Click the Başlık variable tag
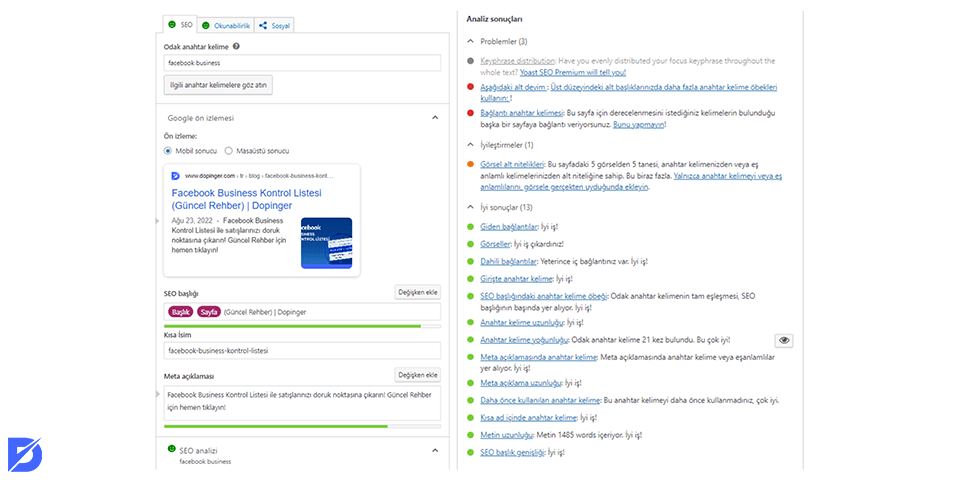The width and height of the screenshot is (960, 480). coord(181,312)
